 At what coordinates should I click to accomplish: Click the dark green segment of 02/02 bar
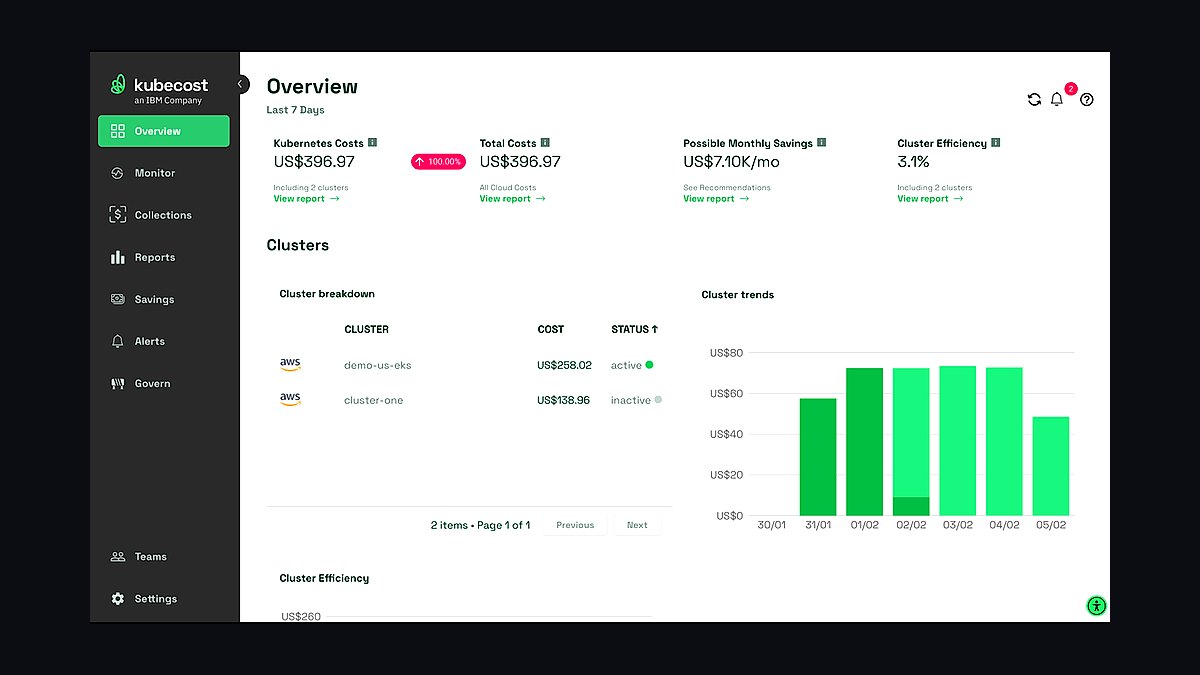[911, 507]
